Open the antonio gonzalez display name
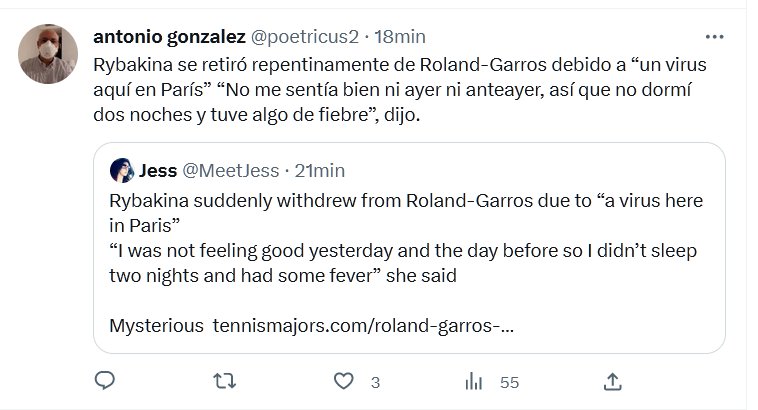Screen dimensions: 758x410 (x=169, y=37)
